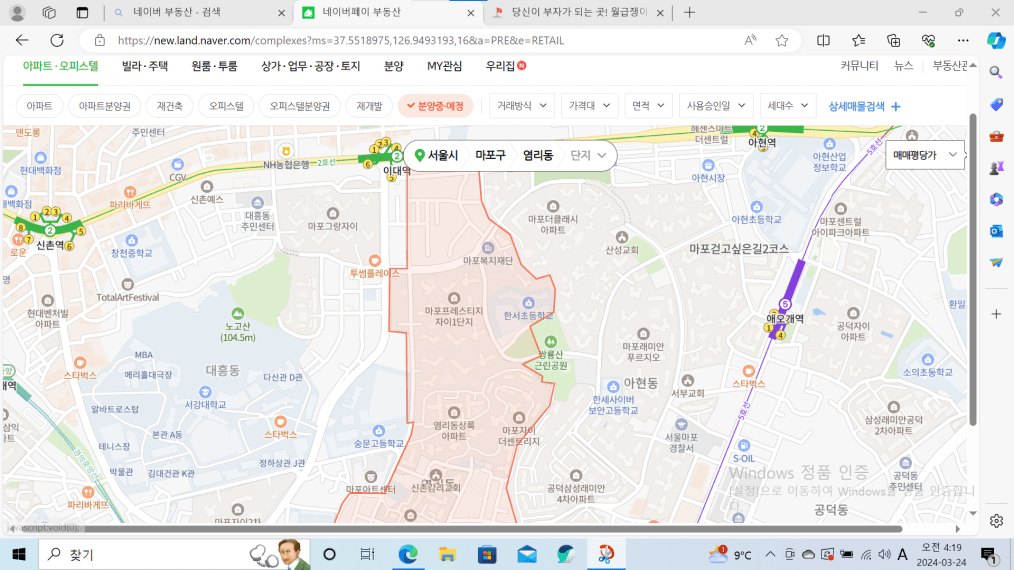Click the 쌍룡산 근린공원 park marker

550,341
